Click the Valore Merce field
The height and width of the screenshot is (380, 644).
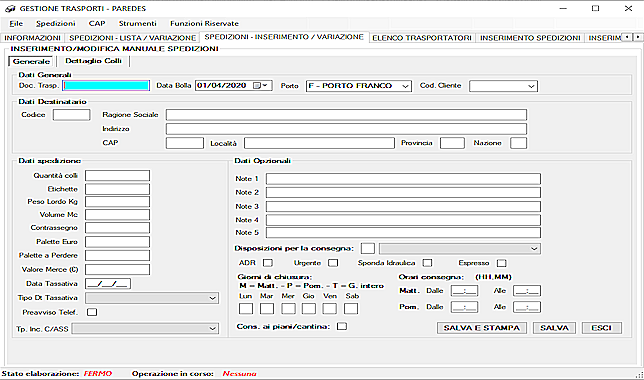[x=117, y=269]
